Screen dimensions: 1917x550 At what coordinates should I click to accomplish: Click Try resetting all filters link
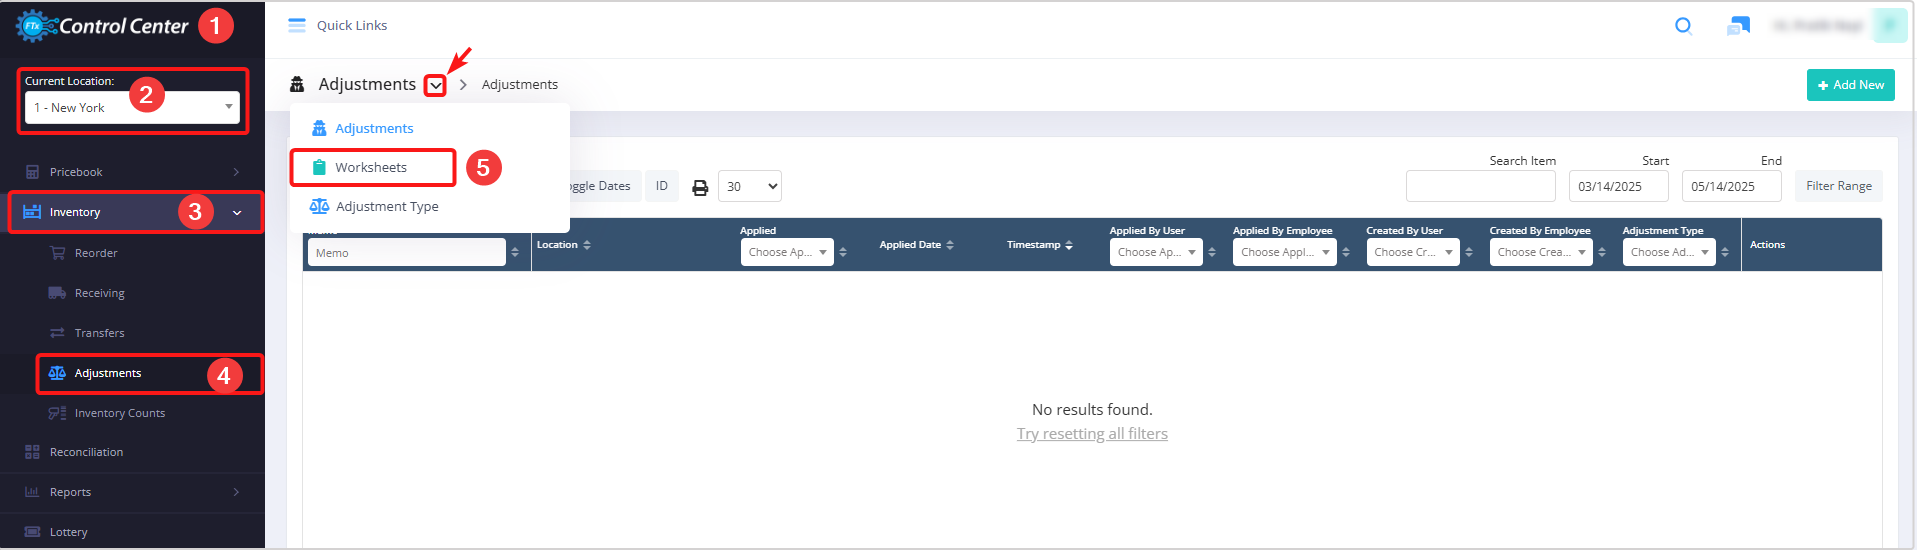point(1092,434)
